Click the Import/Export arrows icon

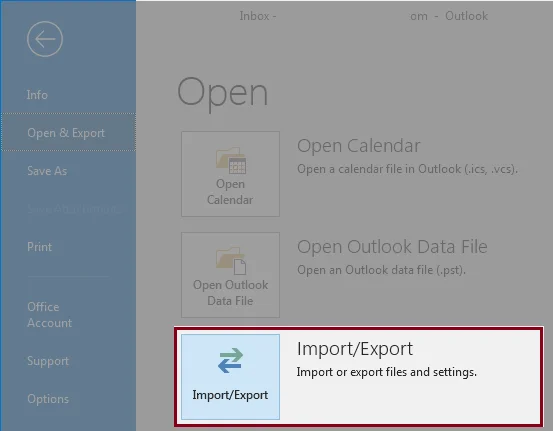[230, 360]
